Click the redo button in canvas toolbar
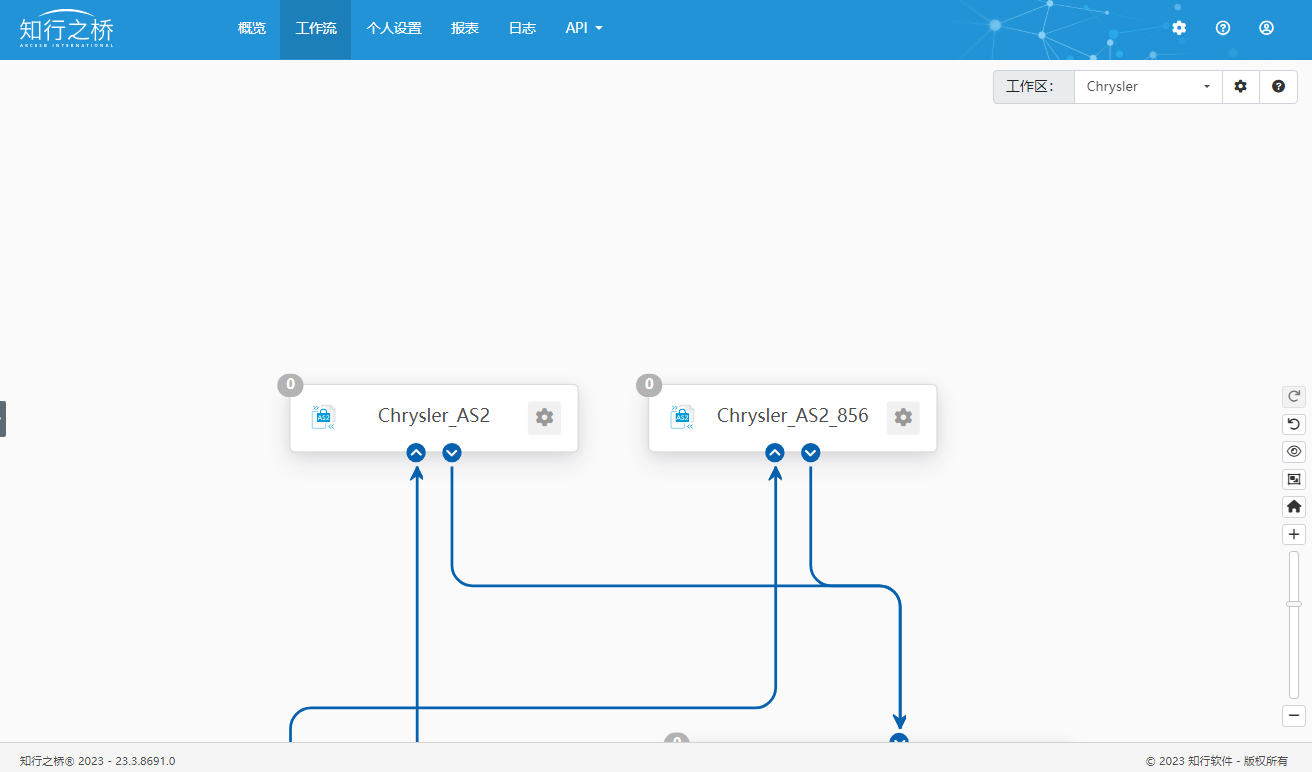This screenshot has width=1312, height=772. (1294, 396)
